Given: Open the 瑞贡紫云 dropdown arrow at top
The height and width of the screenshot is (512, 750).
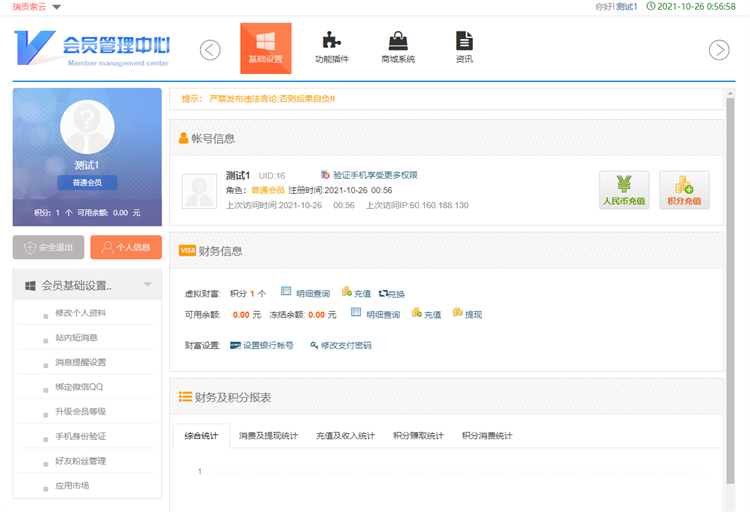Looking at the screenshot, I should pyautogui.click(x=56, y=7).
